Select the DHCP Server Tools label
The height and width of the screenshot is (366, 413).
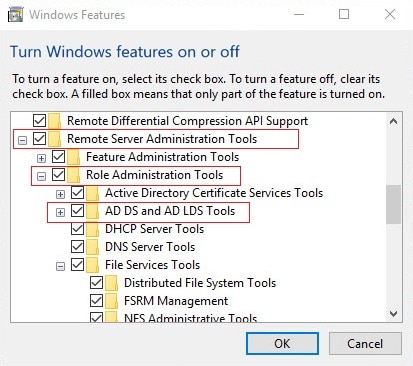[154, 229]
